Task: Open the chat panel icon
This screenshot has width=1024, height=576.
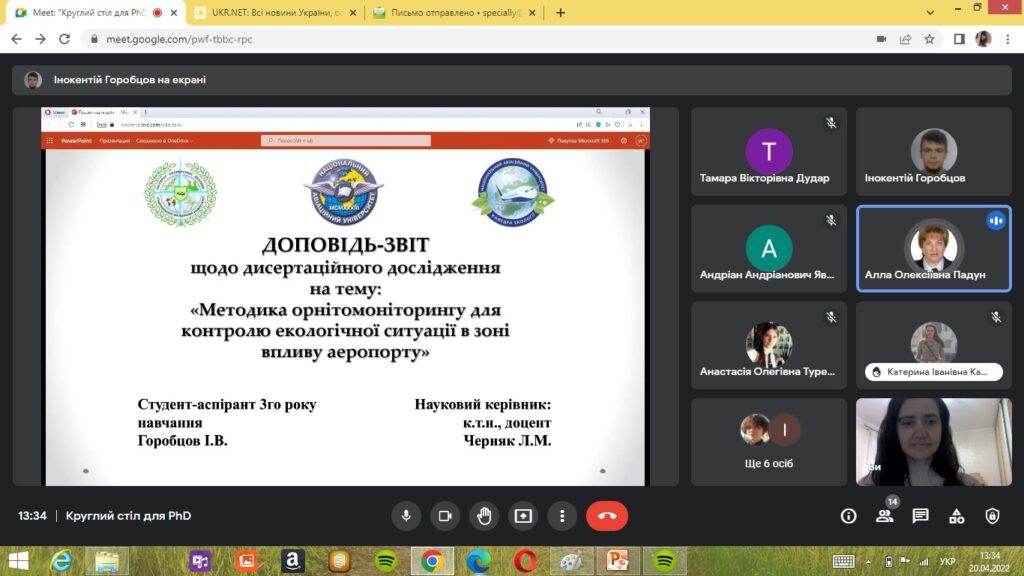Action: click(920, 516)
